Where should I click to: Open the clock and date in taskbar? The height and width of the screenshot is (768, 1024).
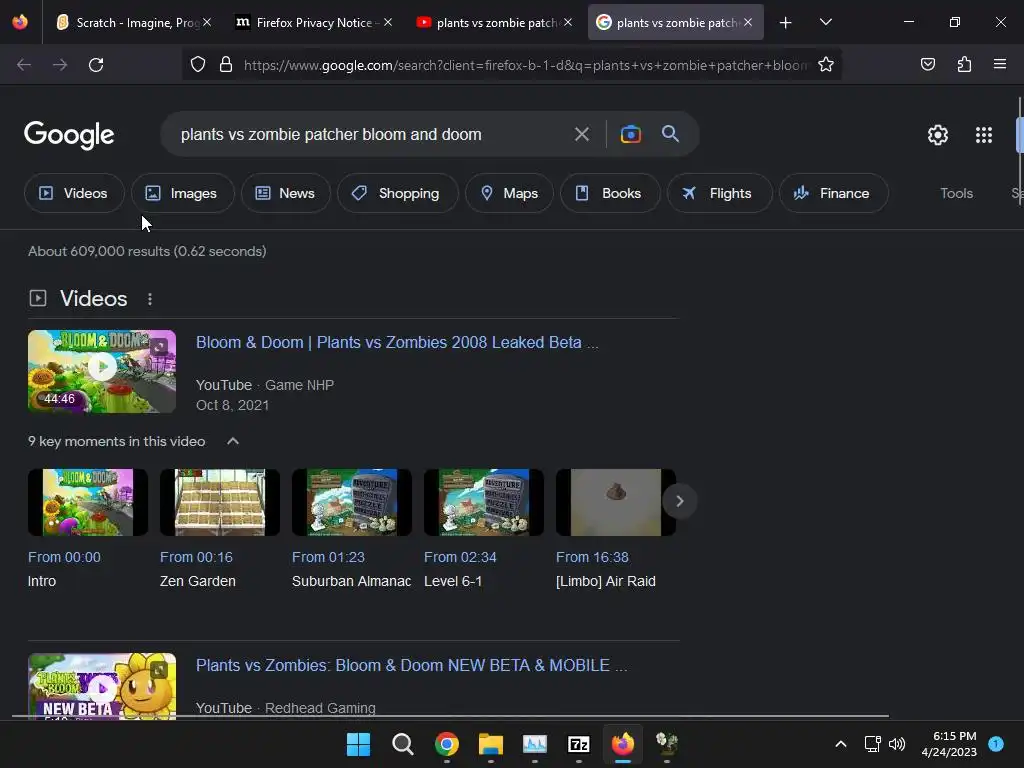(x=948, y=744)
